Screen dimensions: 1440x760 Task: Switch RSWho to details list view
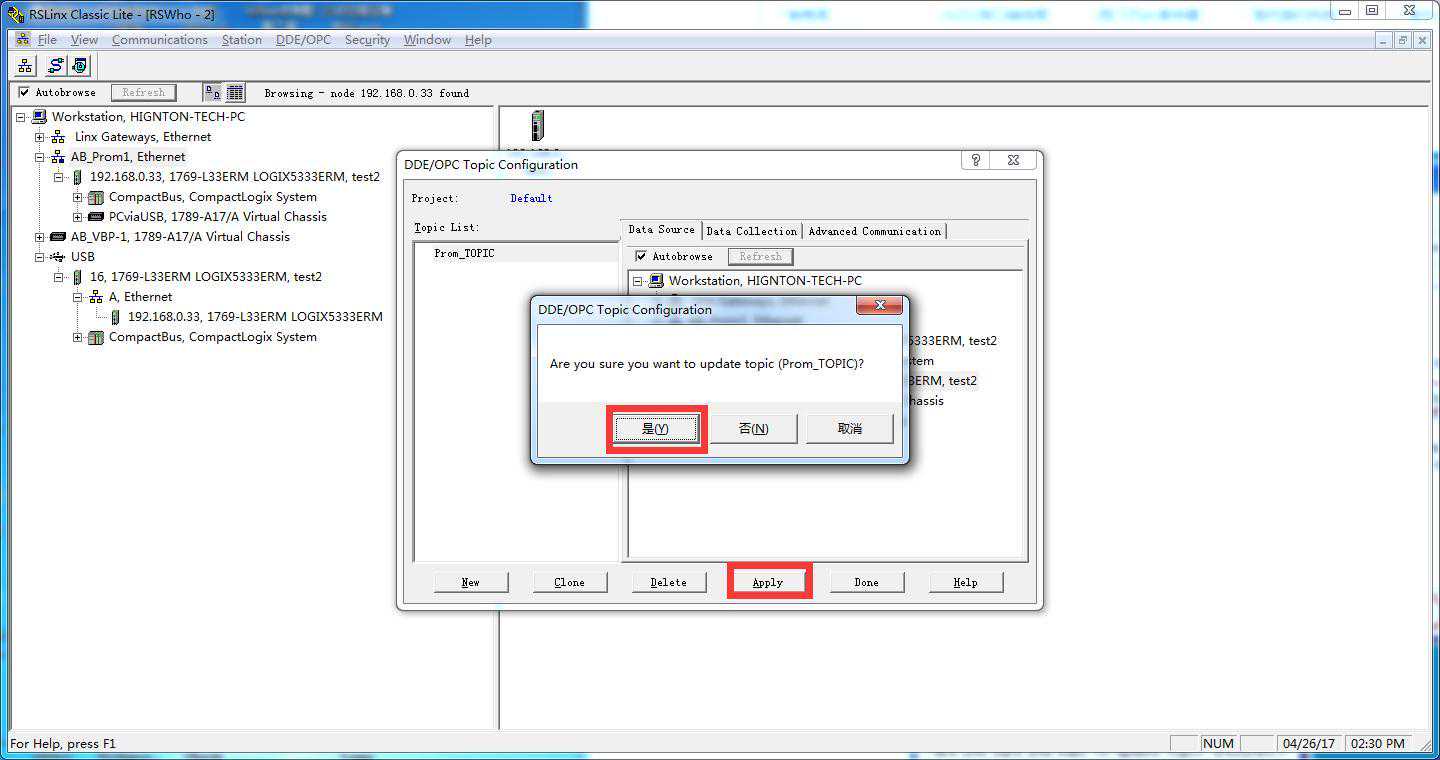pyautogui.click(x=235, y=93)
